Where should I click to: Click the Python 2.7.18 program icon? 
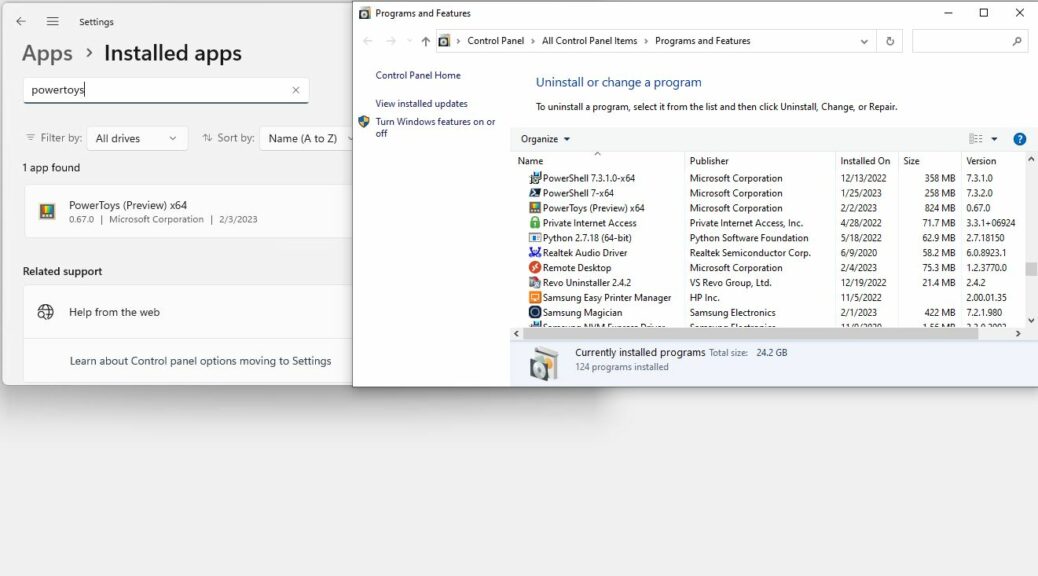coord(535,238)
